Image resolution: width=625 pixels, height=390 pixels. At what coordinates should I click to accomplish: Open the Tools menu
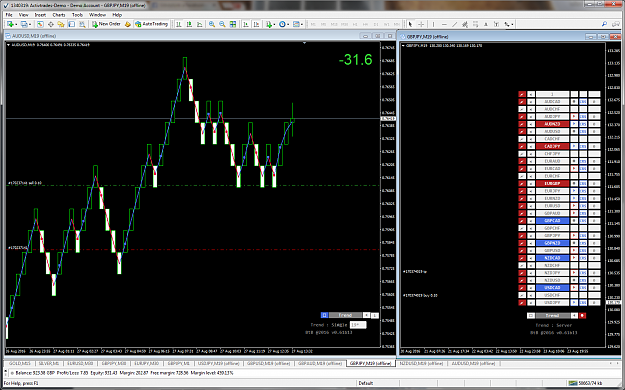77,15
